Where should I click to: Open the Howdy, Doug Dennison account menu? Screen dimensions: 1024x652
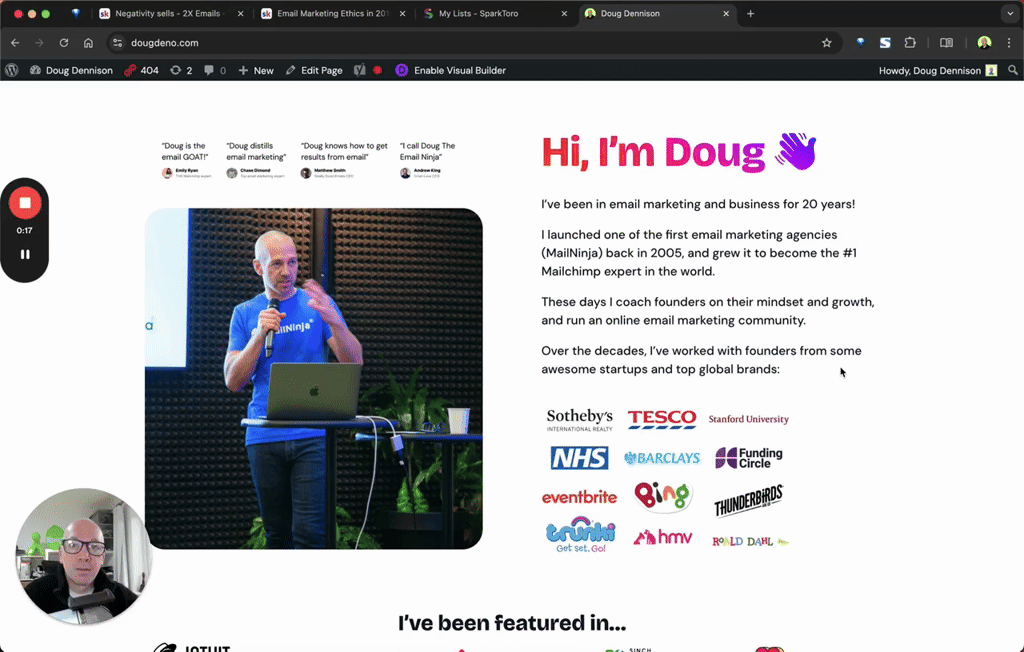pyautogui.click(x=938, y=70)
